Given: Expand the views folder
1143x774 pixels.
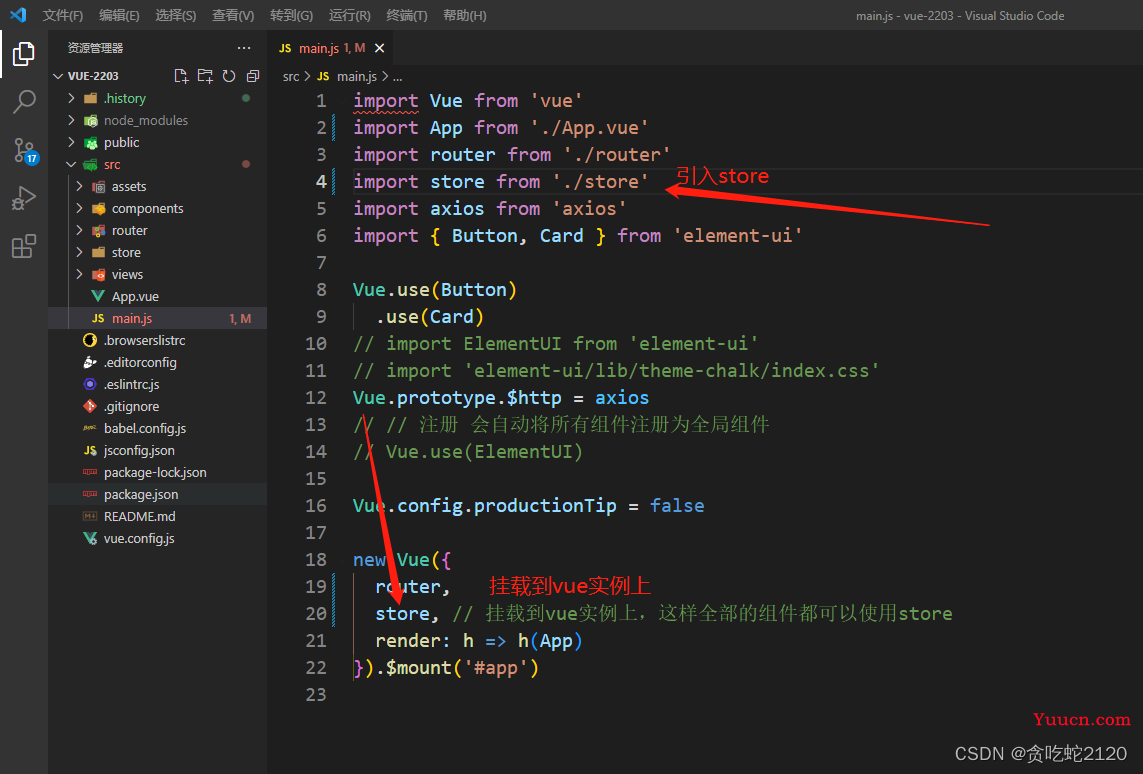Looking at the screenshot, I should pyautogui.click(x=157, y=275).
